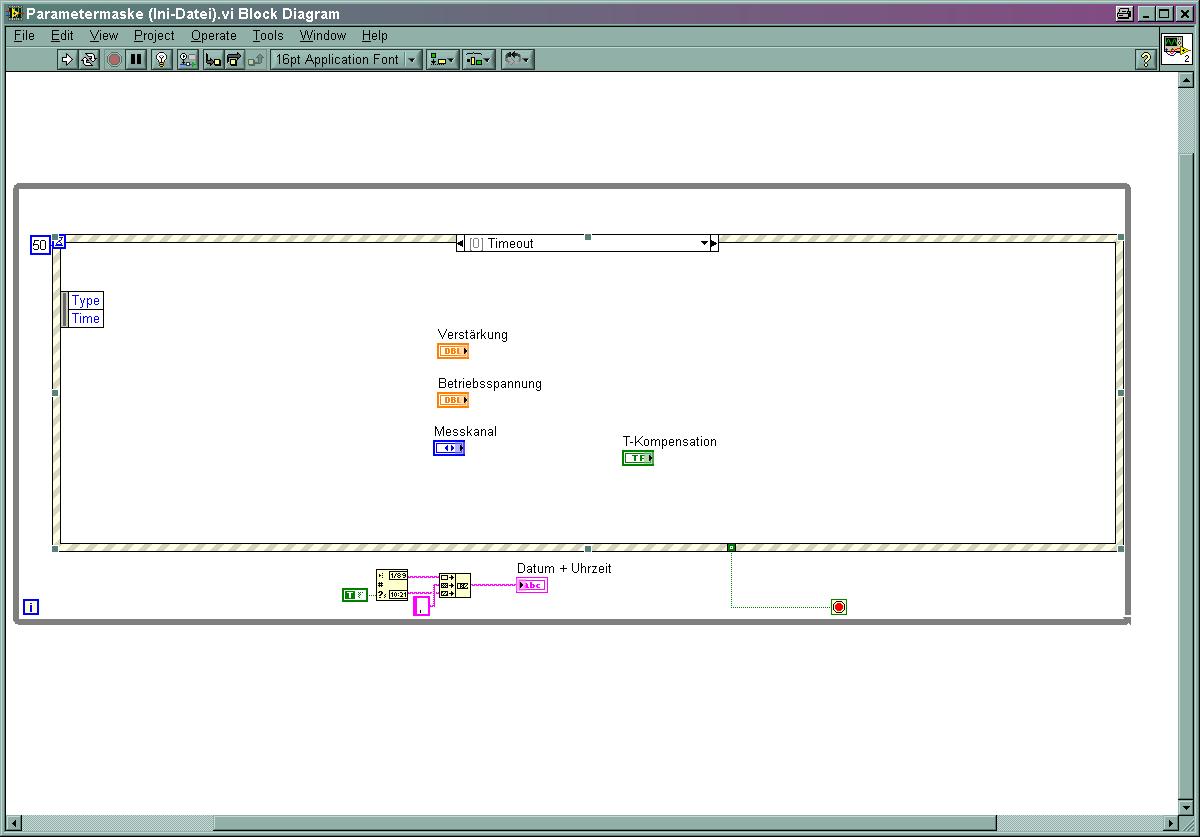Click the Verstärkung label
This screenshot has height=837, width=1200.
(472, 334)
